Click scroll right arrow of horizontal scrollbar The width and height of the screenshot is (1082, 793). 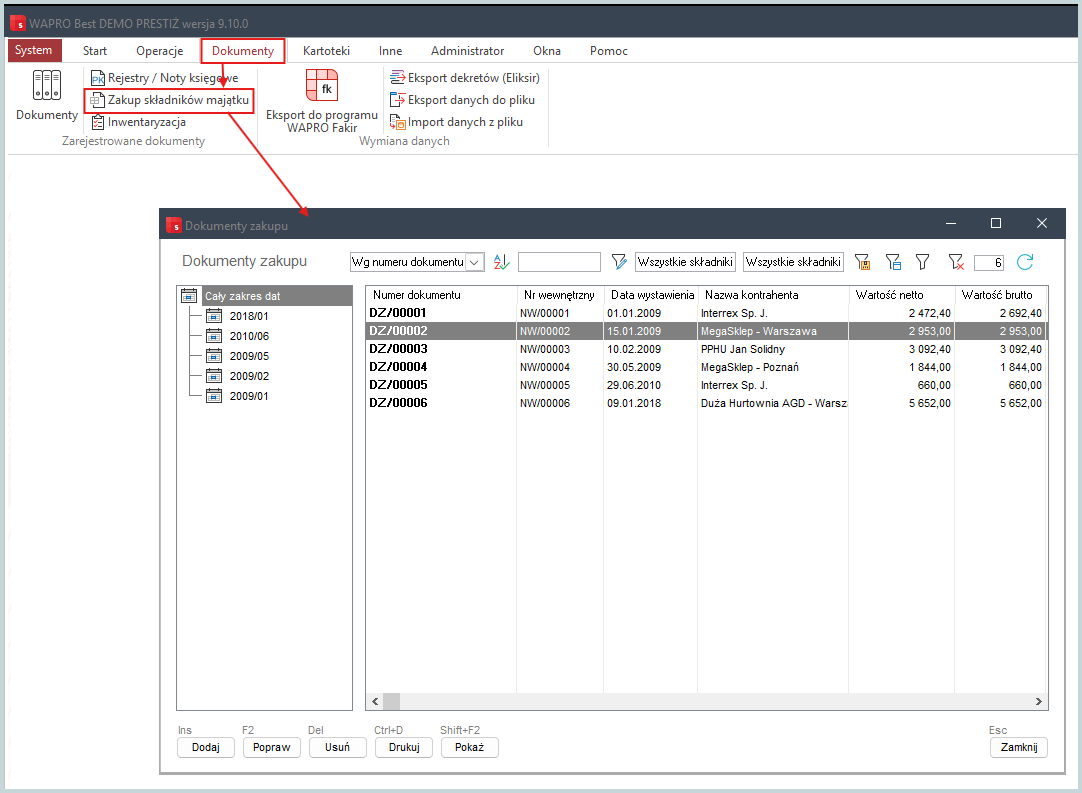point(1039,701)
